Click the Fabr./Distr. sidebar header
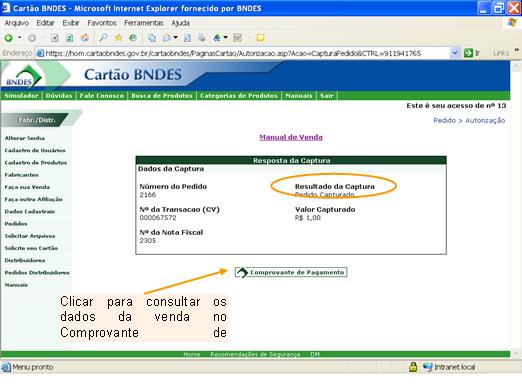This screenshot has width=522, height=391. tap(37, 120)
